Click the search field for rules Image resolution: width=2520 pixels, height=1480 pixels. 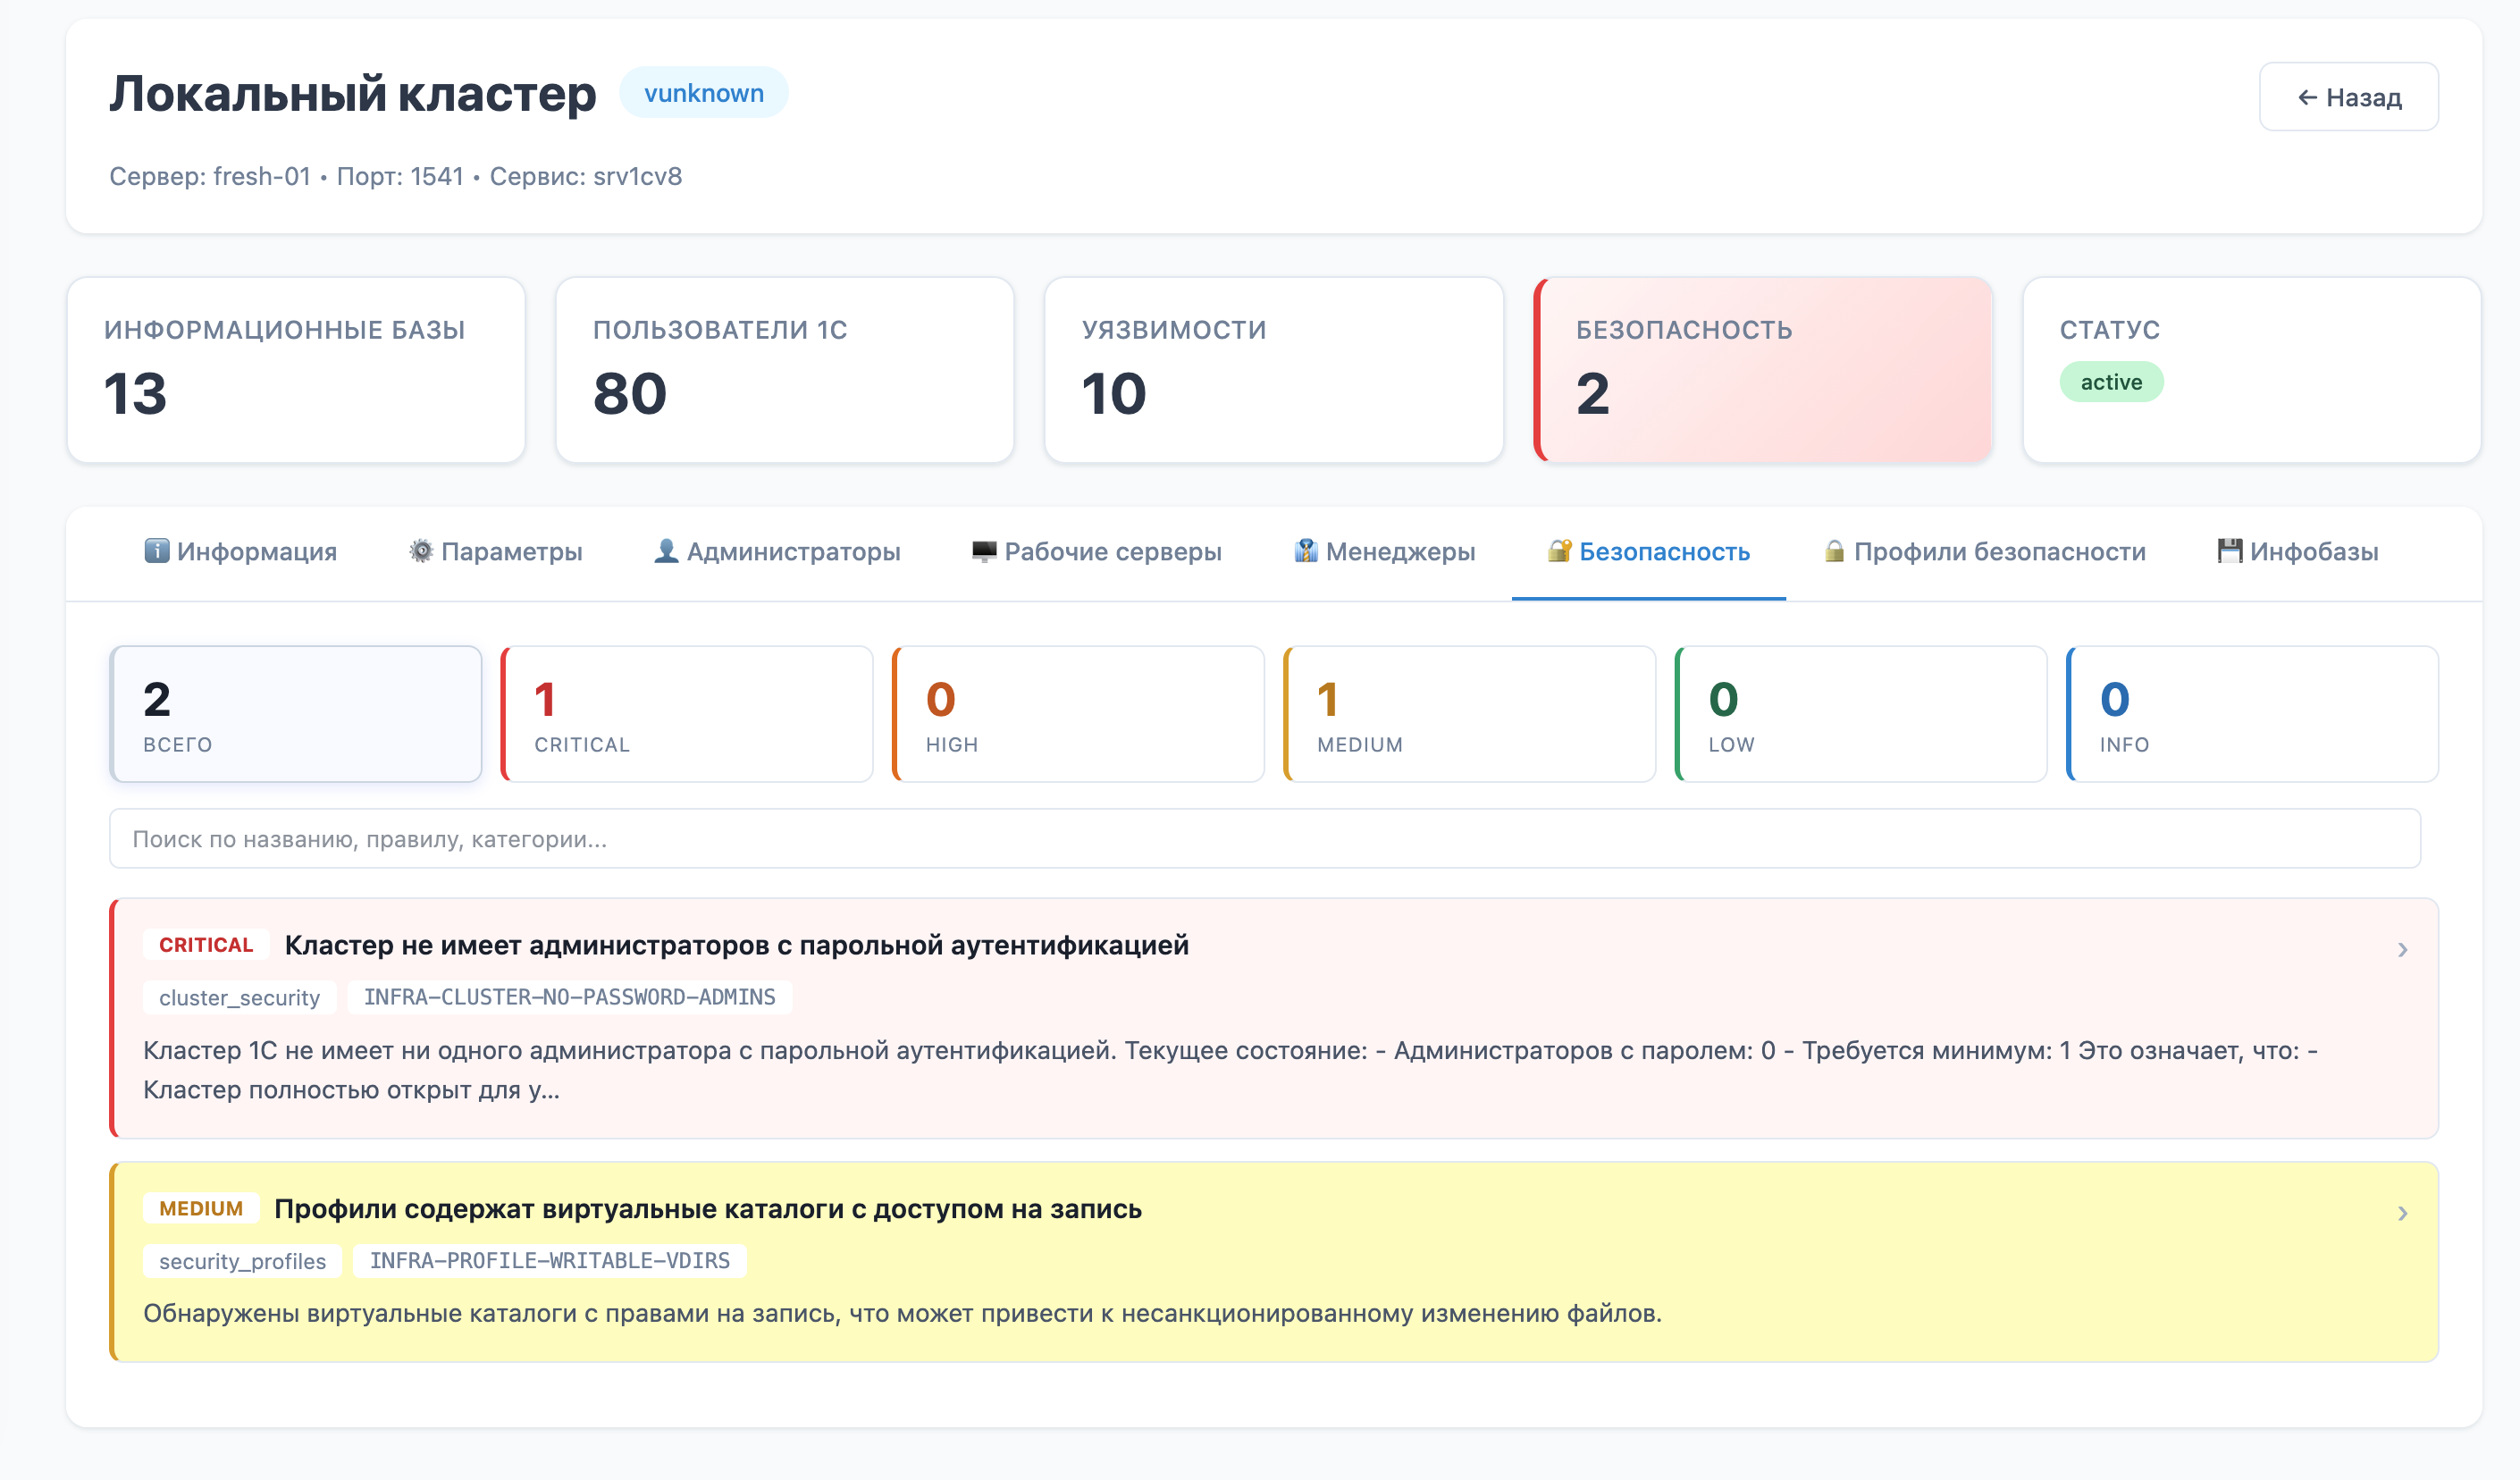(x=1260, y=838)
